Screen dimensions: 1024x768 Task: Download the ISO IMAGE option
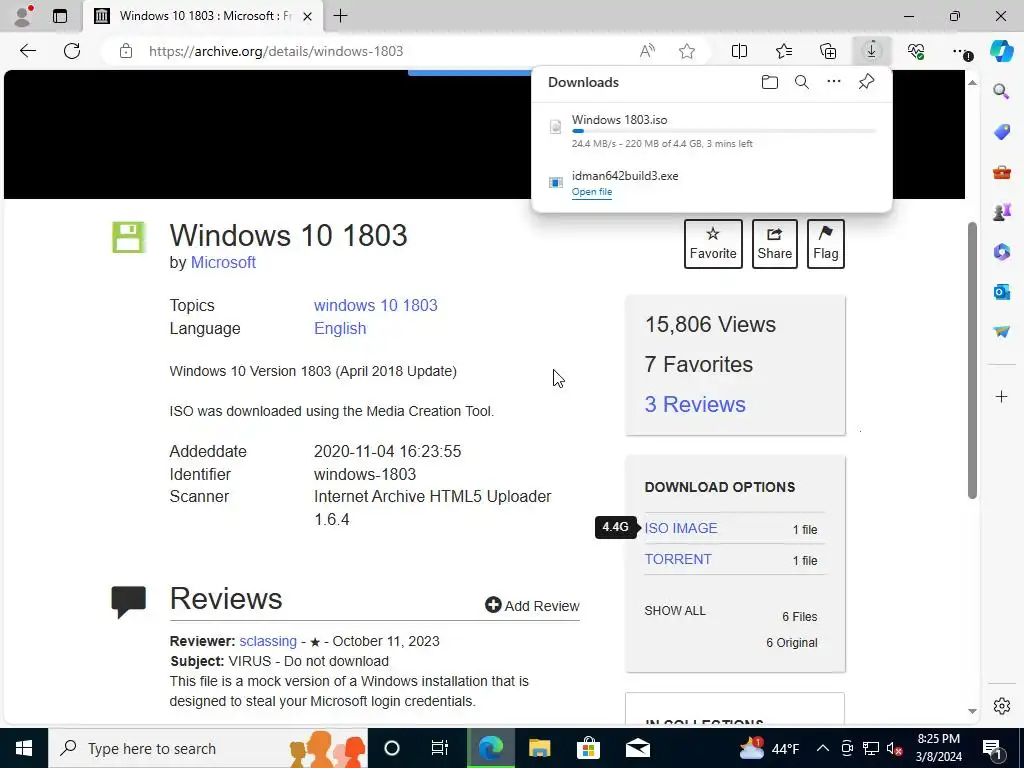pyautogui.click(x=680, y=528)
